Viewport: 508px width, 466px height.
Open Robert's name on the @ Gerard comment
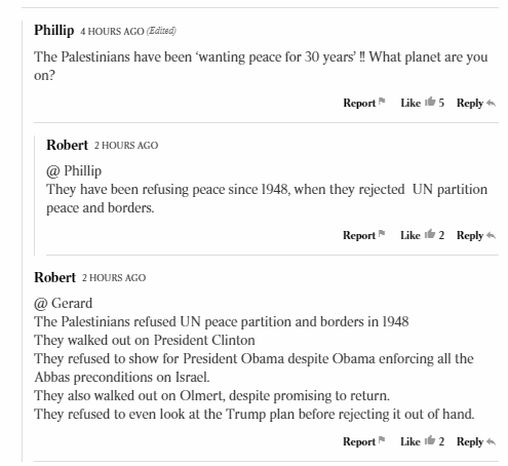tap(55, 277)
